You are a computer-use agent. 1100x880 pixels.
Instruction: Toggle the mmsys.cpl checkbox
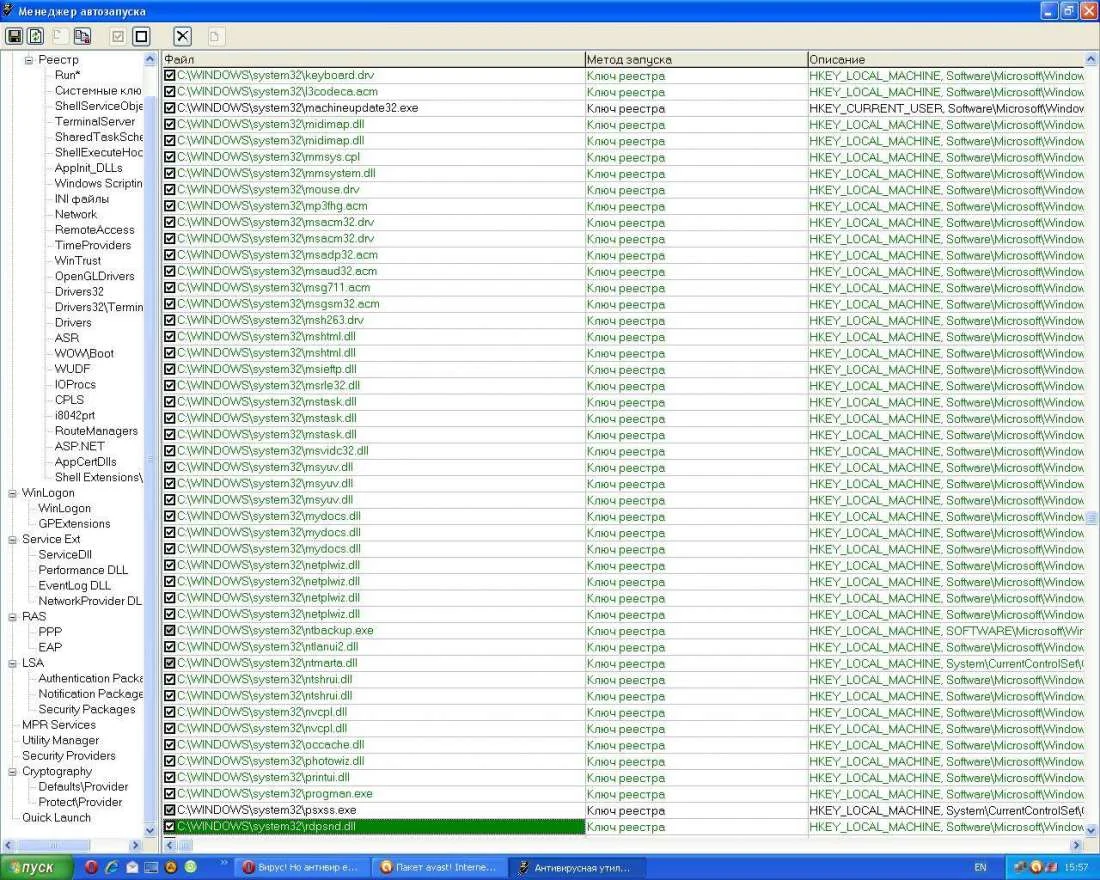[170, 156]
